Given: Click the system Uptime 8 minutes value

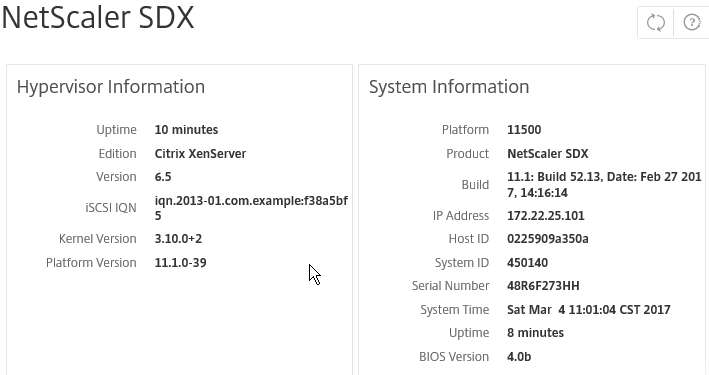Looking at the screenshot, I should pyautogui.click(x=535, y=333).
